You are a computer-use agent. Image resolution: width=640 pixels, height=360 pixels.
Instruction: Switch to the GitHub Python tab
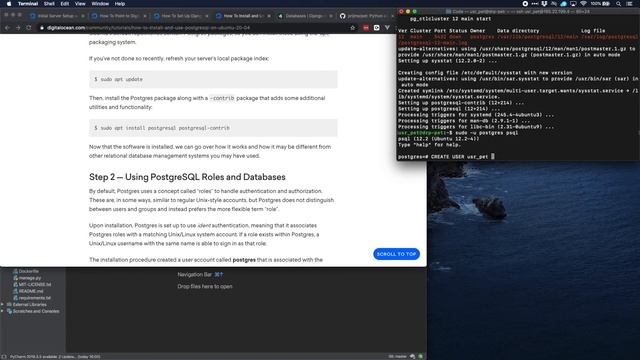(x=366, y=16)
